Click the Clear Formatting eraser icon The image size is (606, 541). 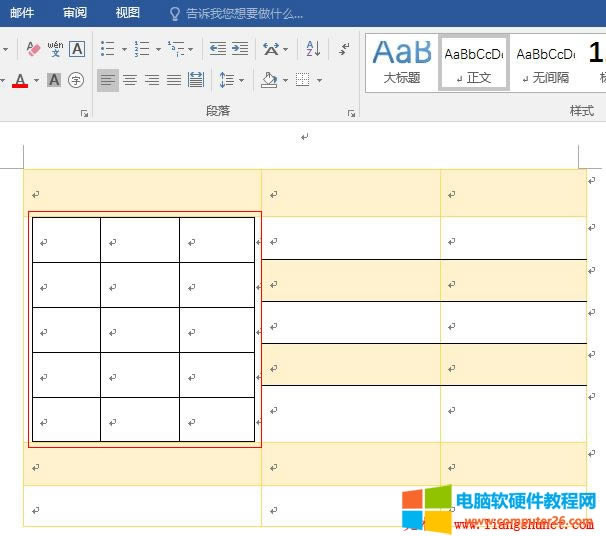point(33,49)
